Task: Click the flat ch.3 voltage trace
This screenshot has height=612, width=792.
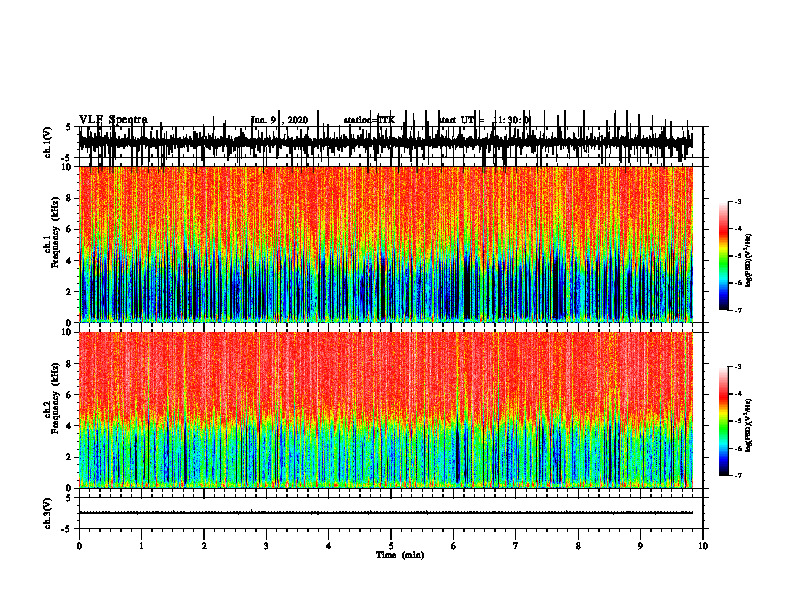Action: click(x=386, y=513)
